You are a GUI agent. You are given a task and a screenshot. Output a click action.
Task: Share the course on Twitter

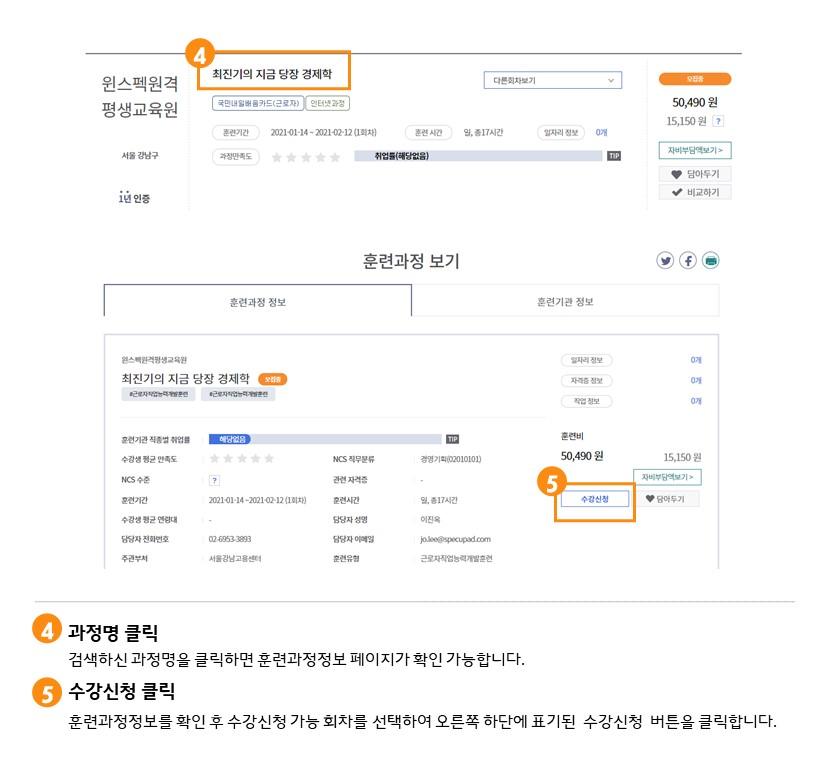click(665, 261)
